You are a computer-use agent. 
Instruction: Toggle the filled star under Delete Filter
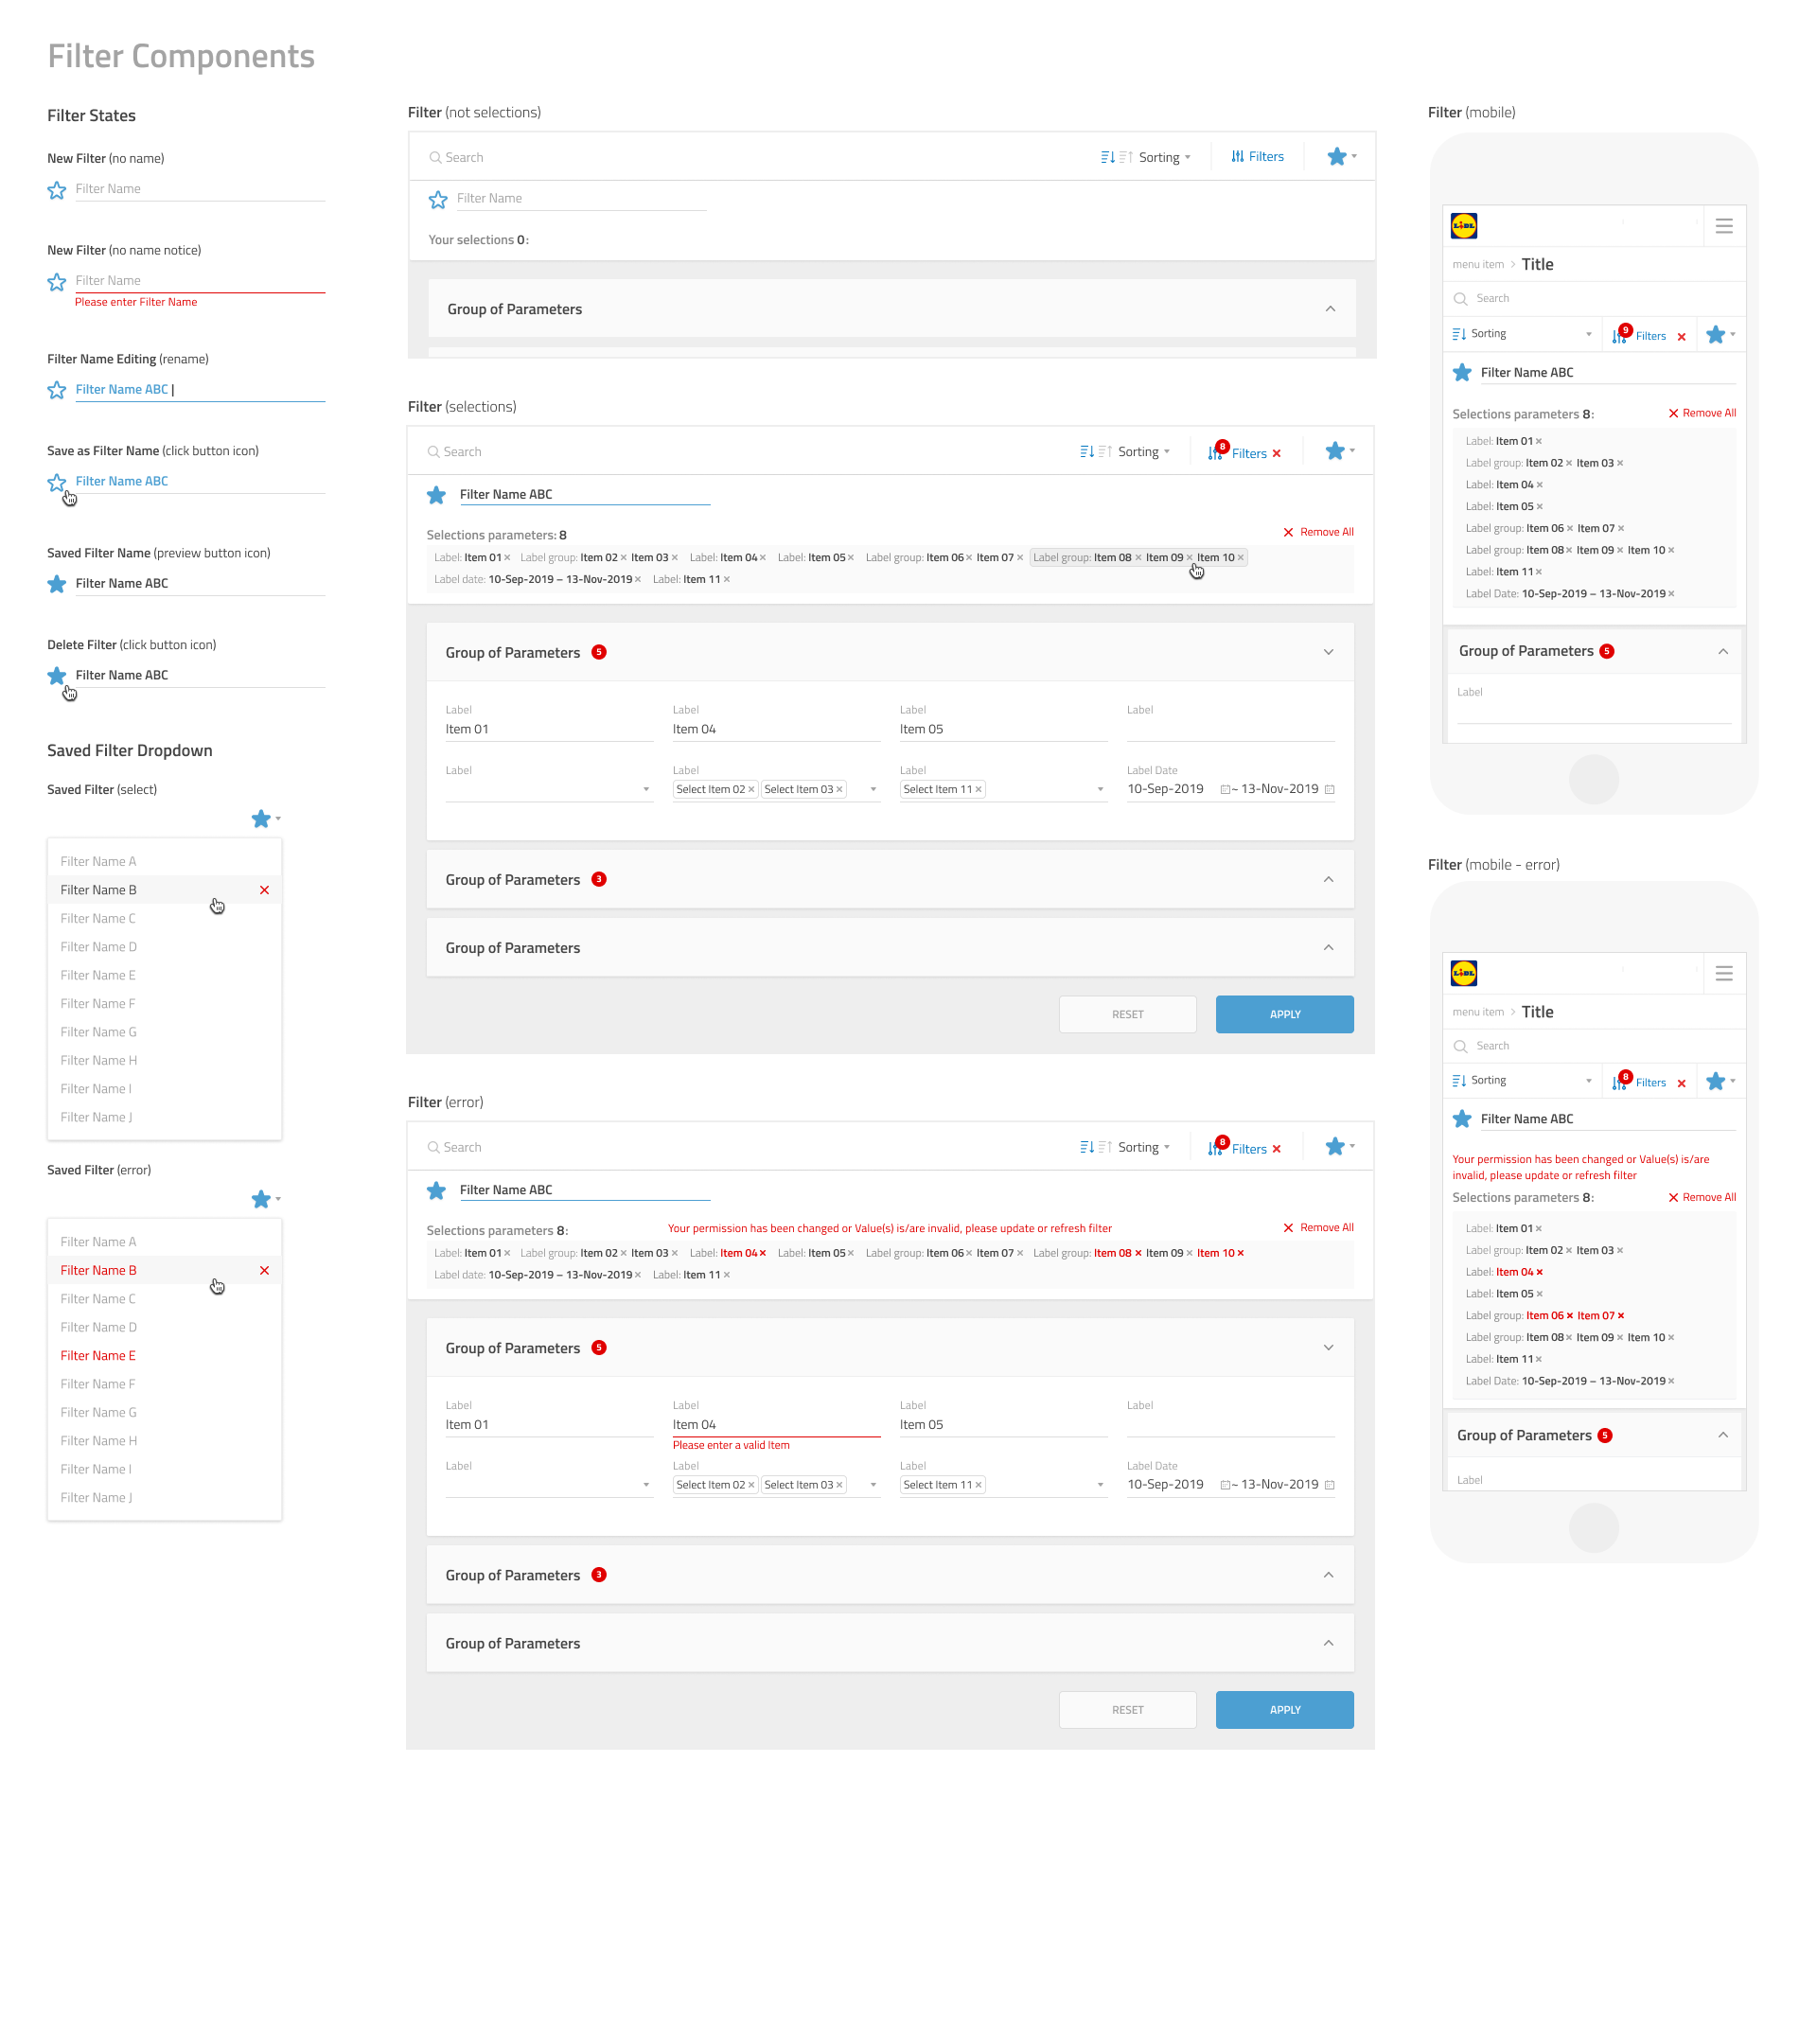[x=57, y=676]
